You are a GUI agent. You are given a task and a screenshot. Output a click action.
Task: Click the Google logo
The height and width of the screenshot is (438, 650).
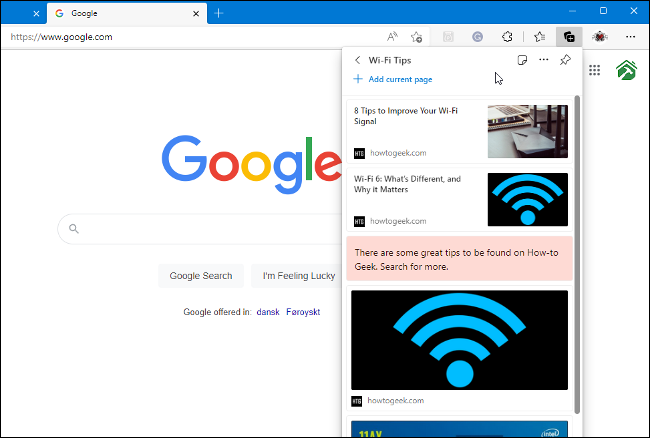click(252, 165)
